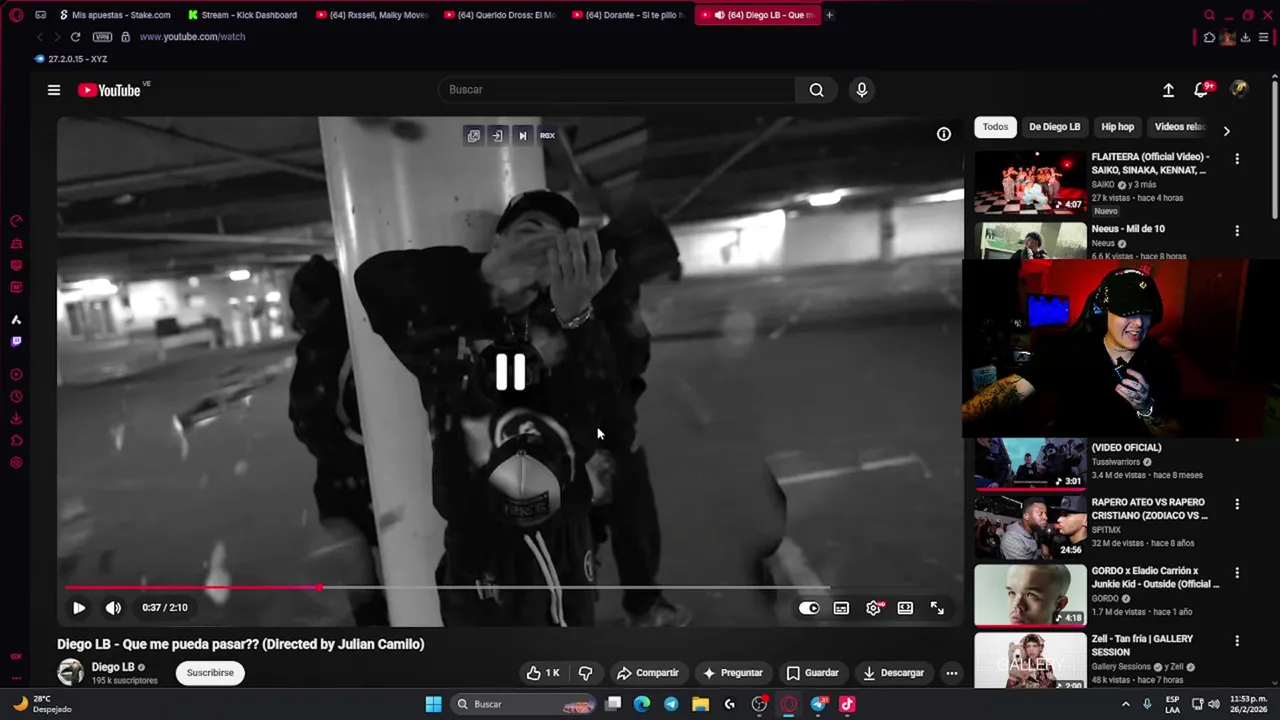The image size is (1280, 720).
Task: Click the search magnifier button
Action: [817, 90]
